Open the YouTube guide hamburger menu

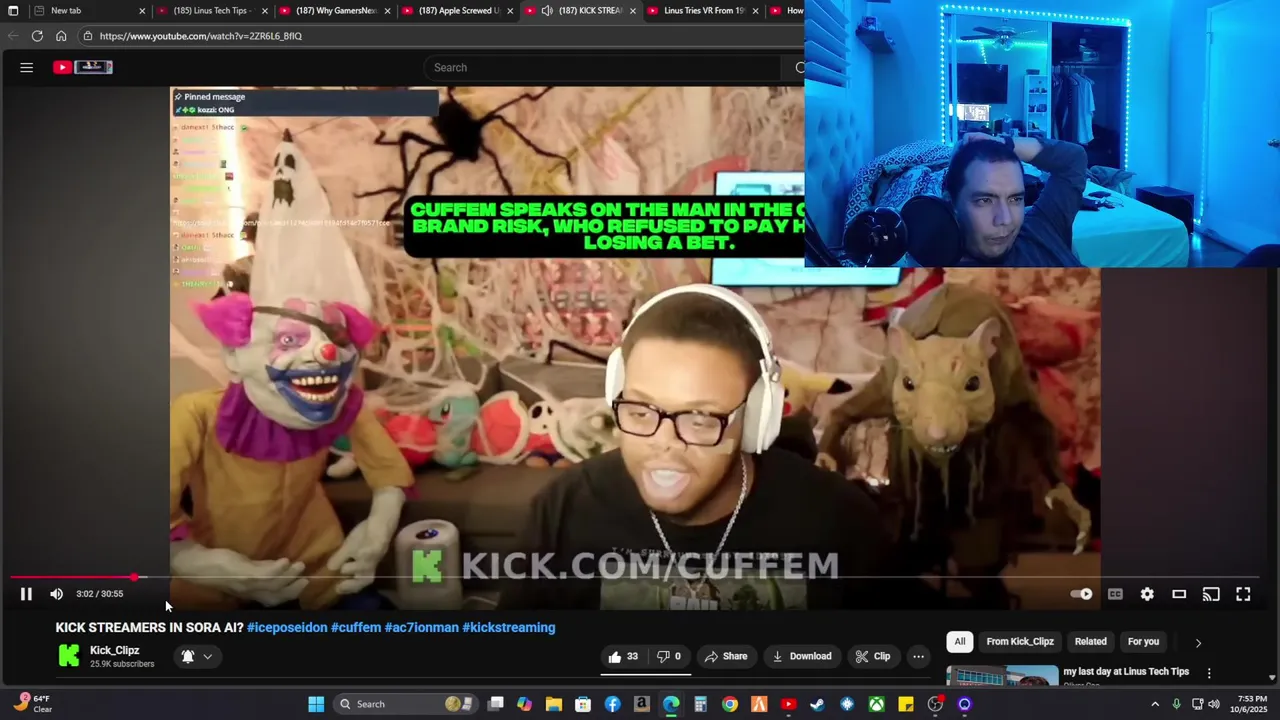point(27,67)
